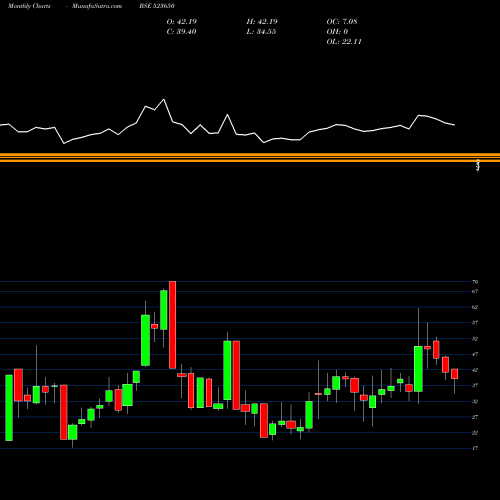Screen dimensions: 500x500
Task: Click the highest peak of the white indicator line
Action: pos(164,99)
